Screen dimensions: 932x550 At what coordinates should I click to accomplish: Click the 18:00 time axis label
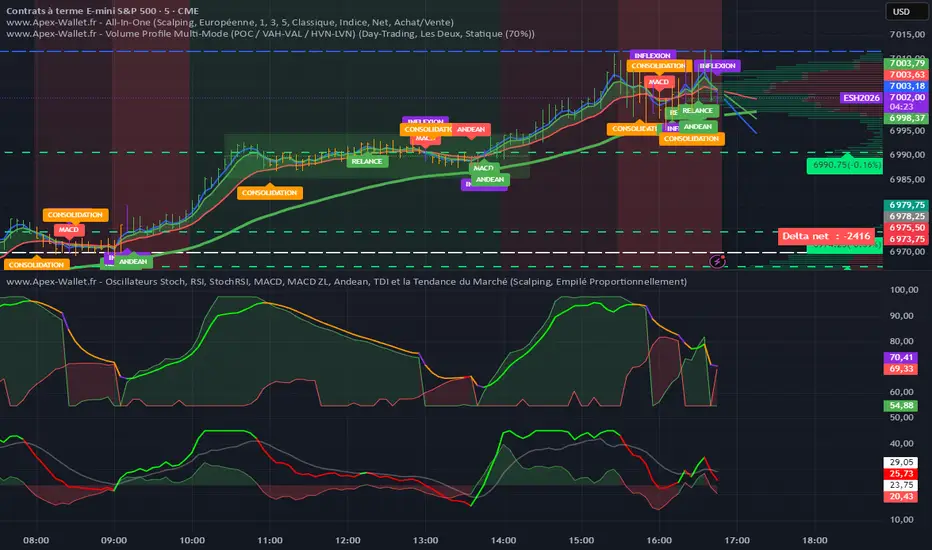pyautogui.click(x=815, y=540)
